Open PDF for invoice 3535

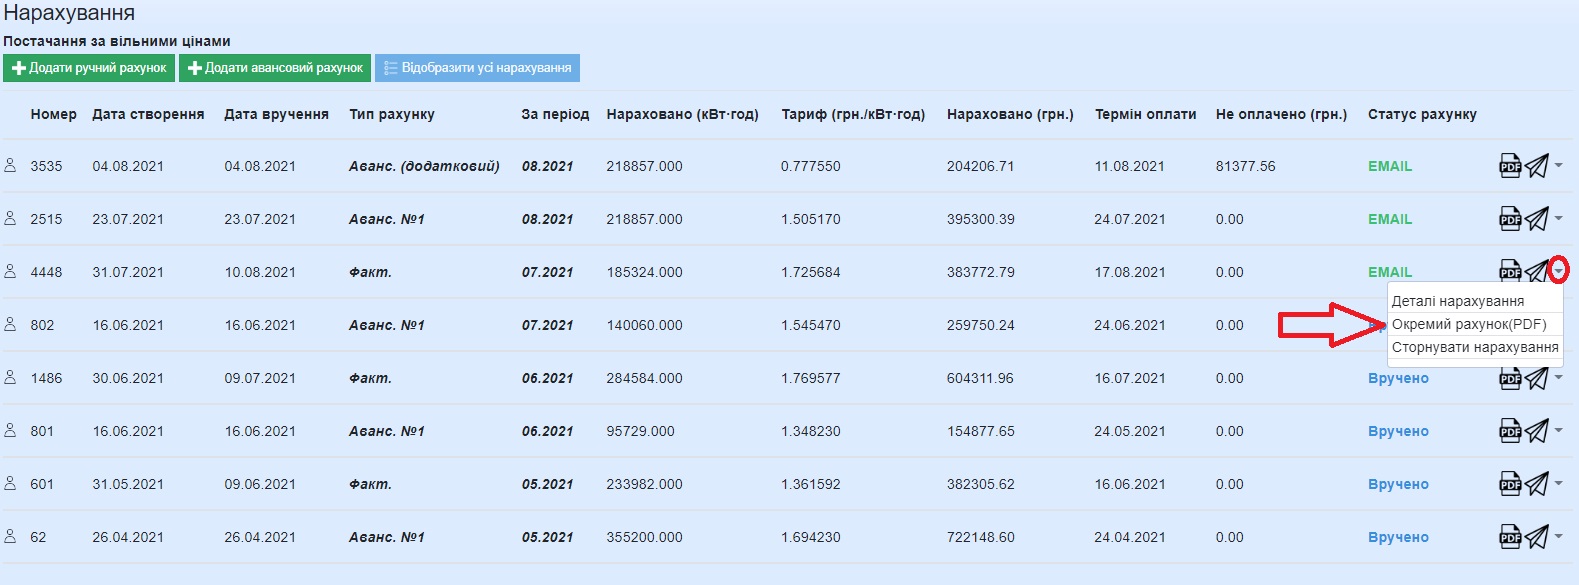click(1509, 166)
